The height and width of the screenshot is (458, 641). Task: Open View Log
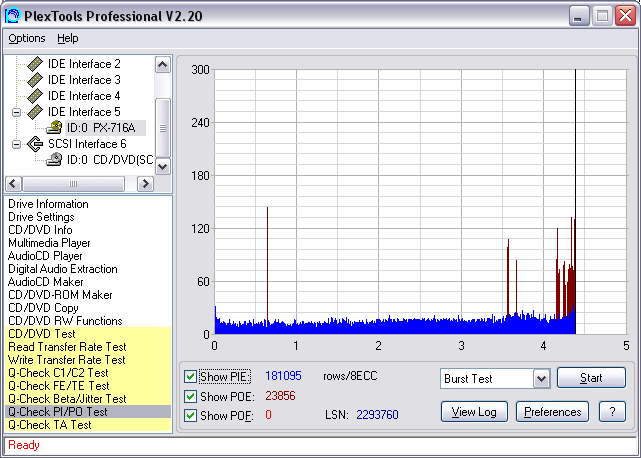click(x=474, y=412)
